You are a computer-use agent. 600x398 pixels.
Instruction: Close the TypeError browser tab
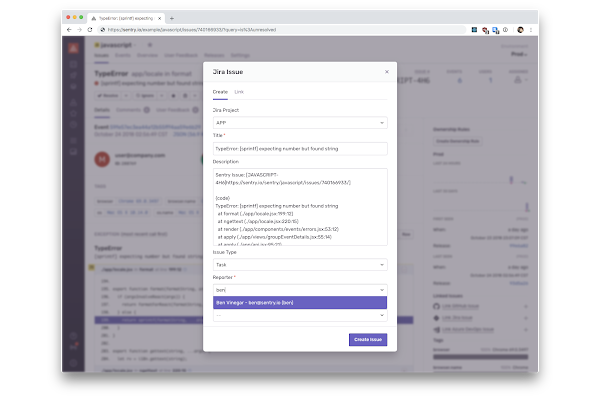point(160,18)
